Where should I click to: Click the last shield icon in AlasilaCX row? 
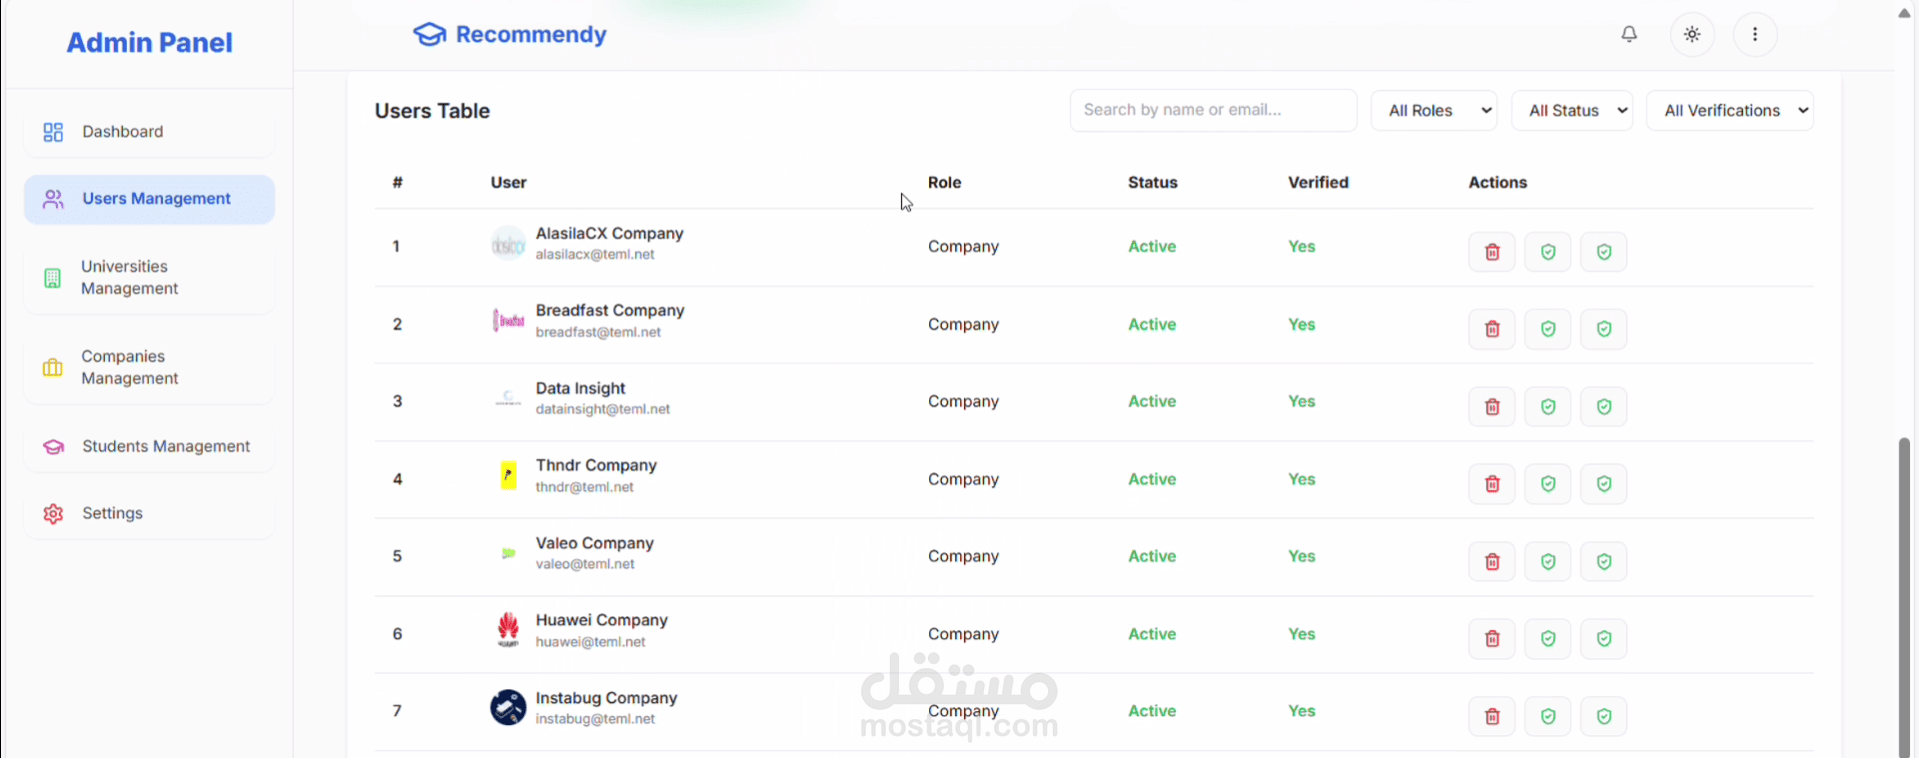[1603, 252]
